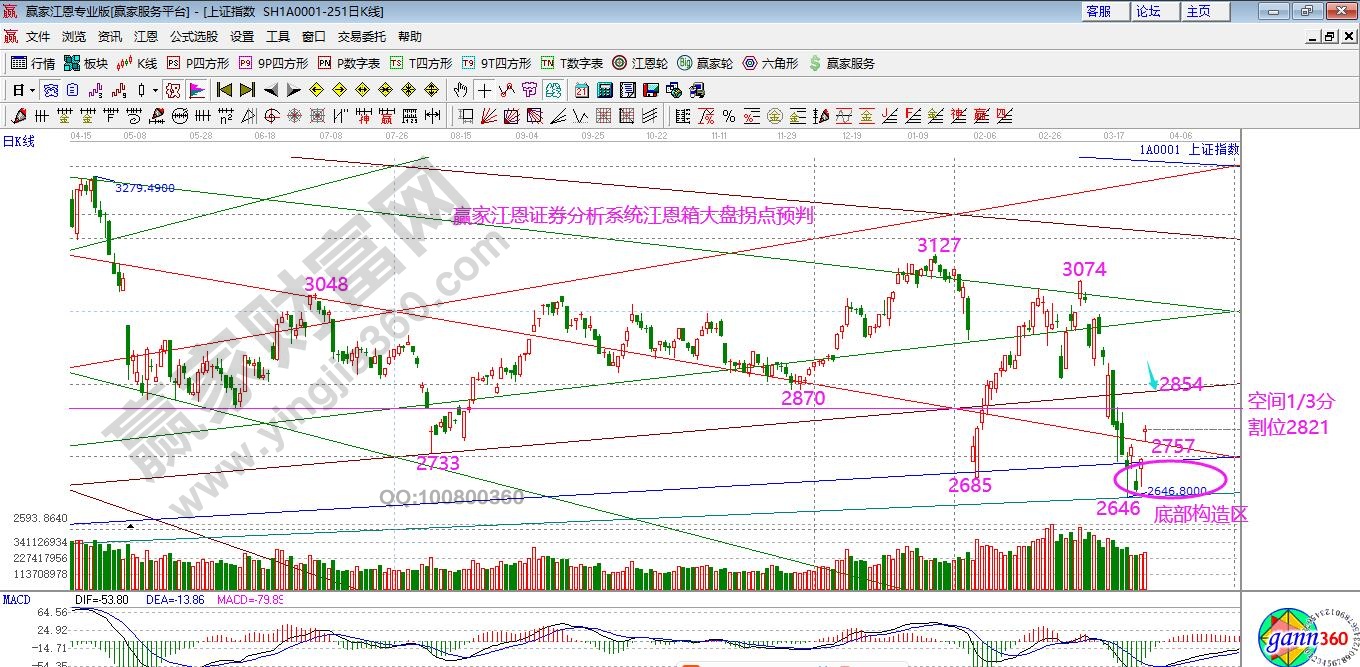The image size is (1360, 667).
Task: Open the 交易委托 trade order menu
Action: pos(361,36)
